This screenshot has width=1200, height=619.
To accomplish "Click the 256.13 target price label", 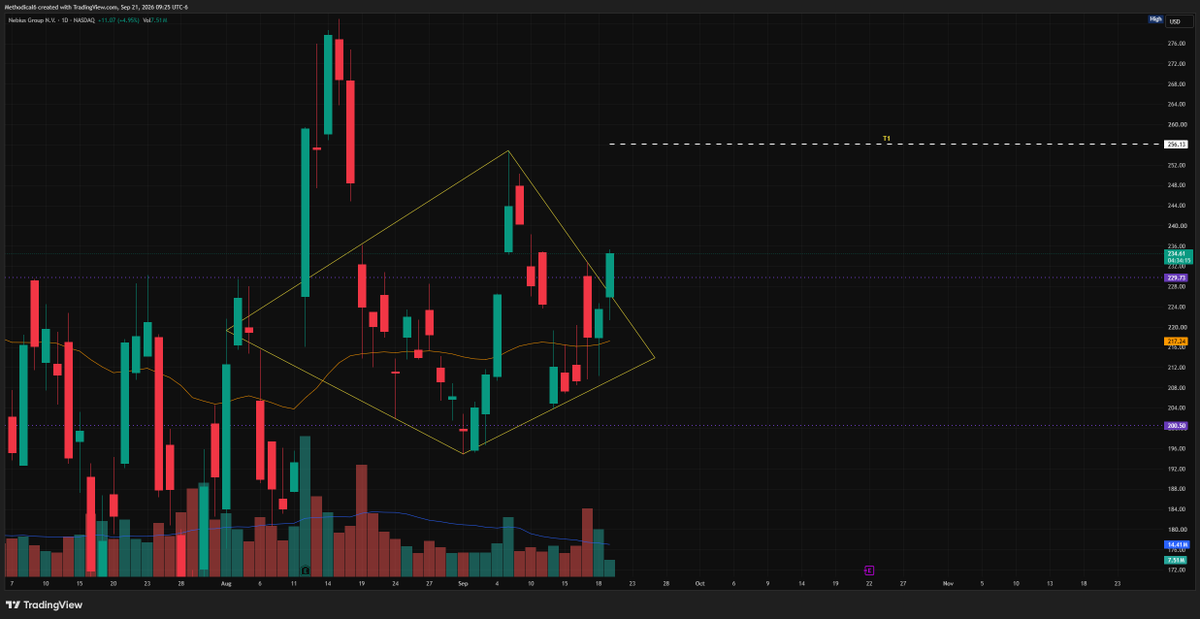I will [1176, 145].
